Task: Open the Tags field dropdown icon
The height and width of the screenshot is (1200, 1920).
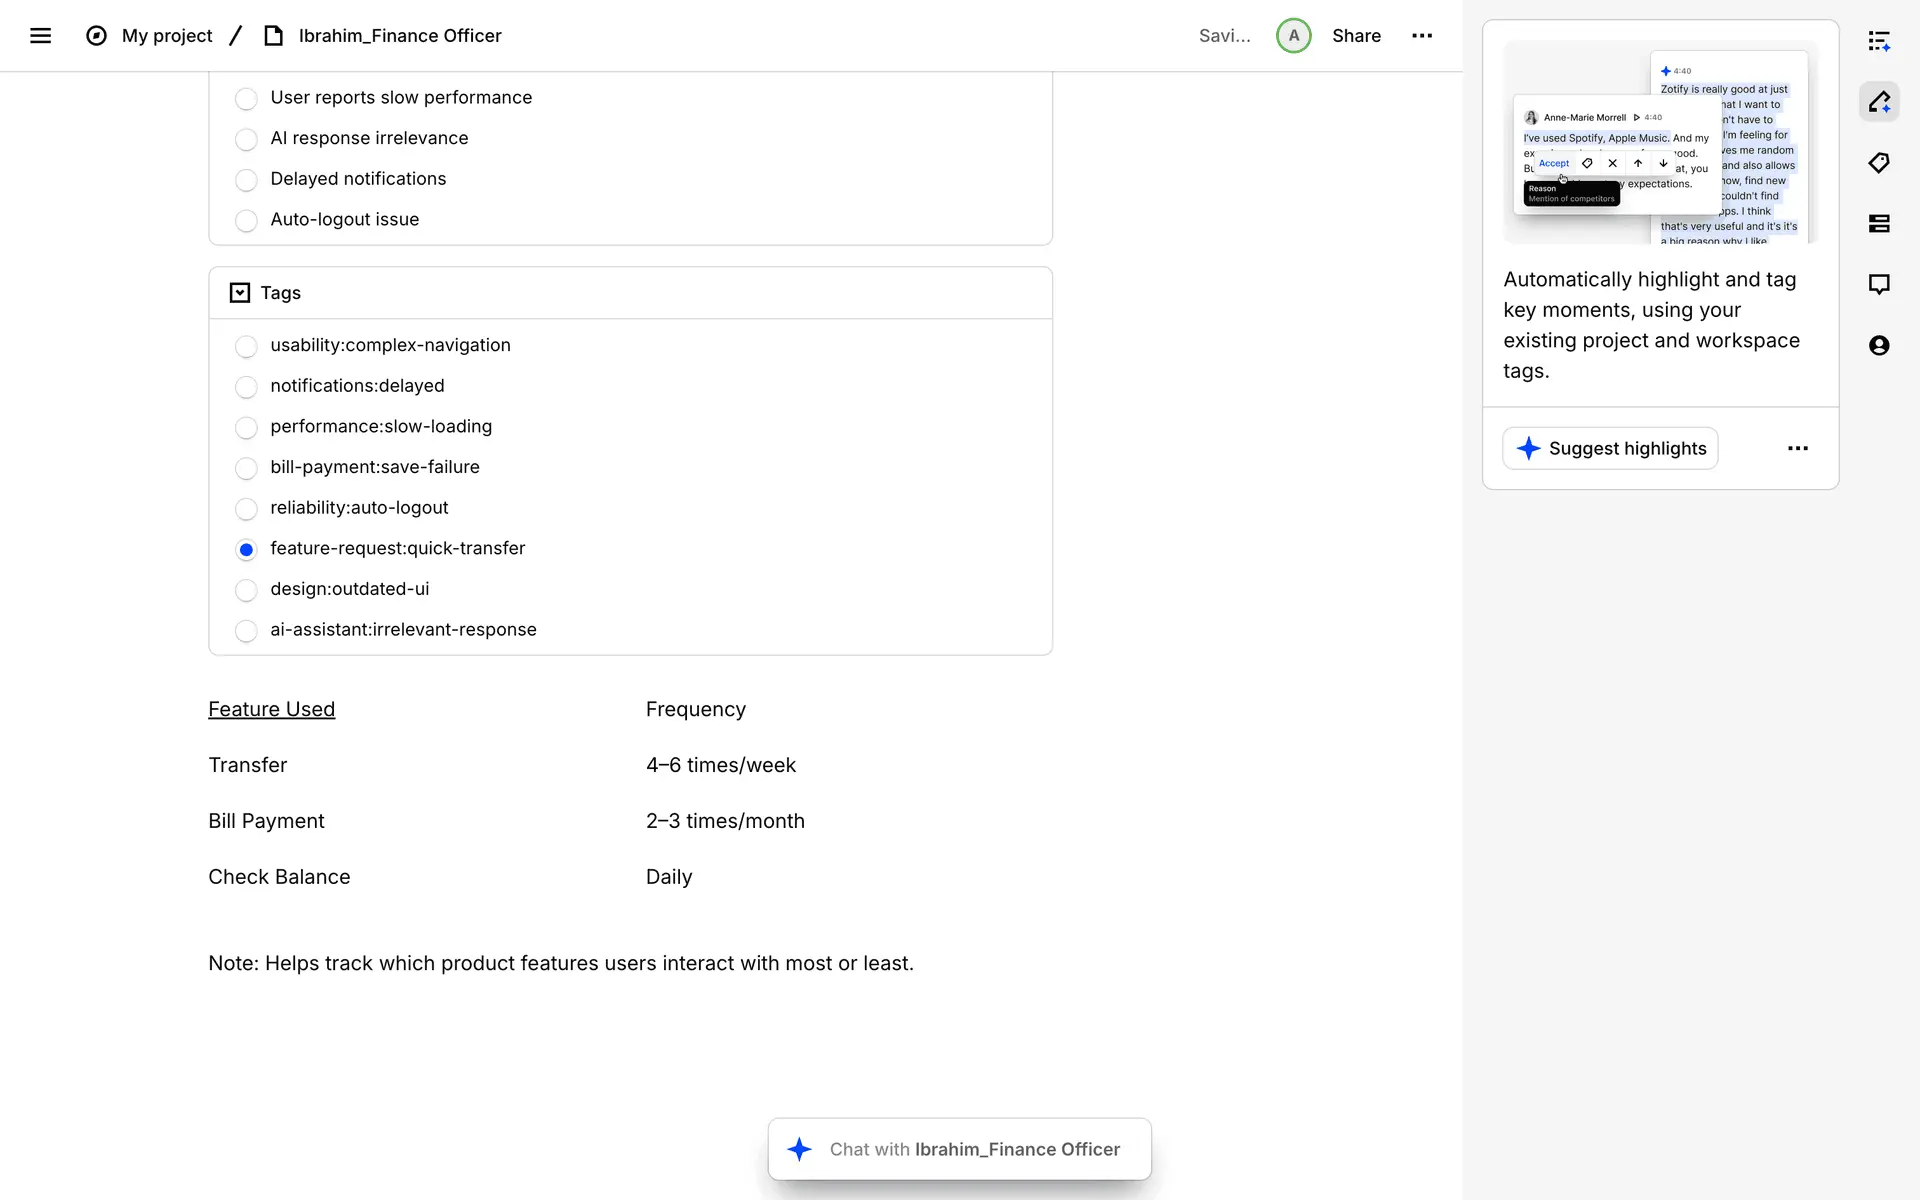Action: pos(239,293)
